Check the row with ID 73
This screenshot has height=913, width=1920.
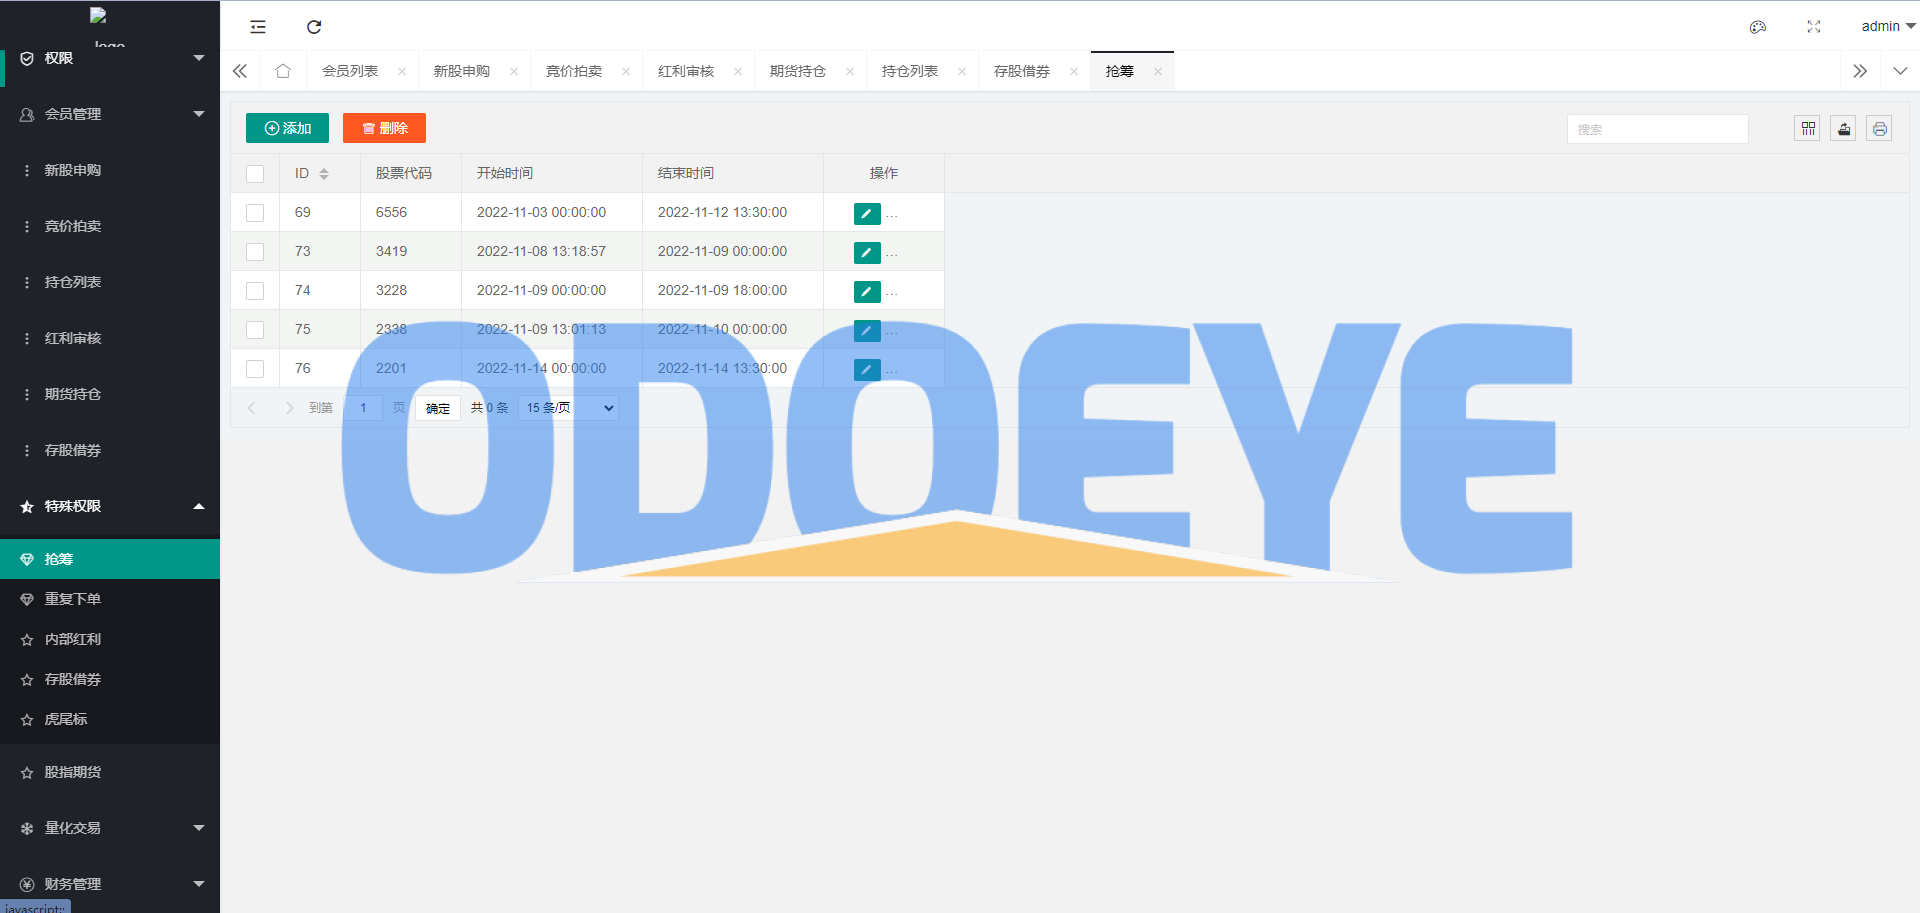[x=255, y=252]
